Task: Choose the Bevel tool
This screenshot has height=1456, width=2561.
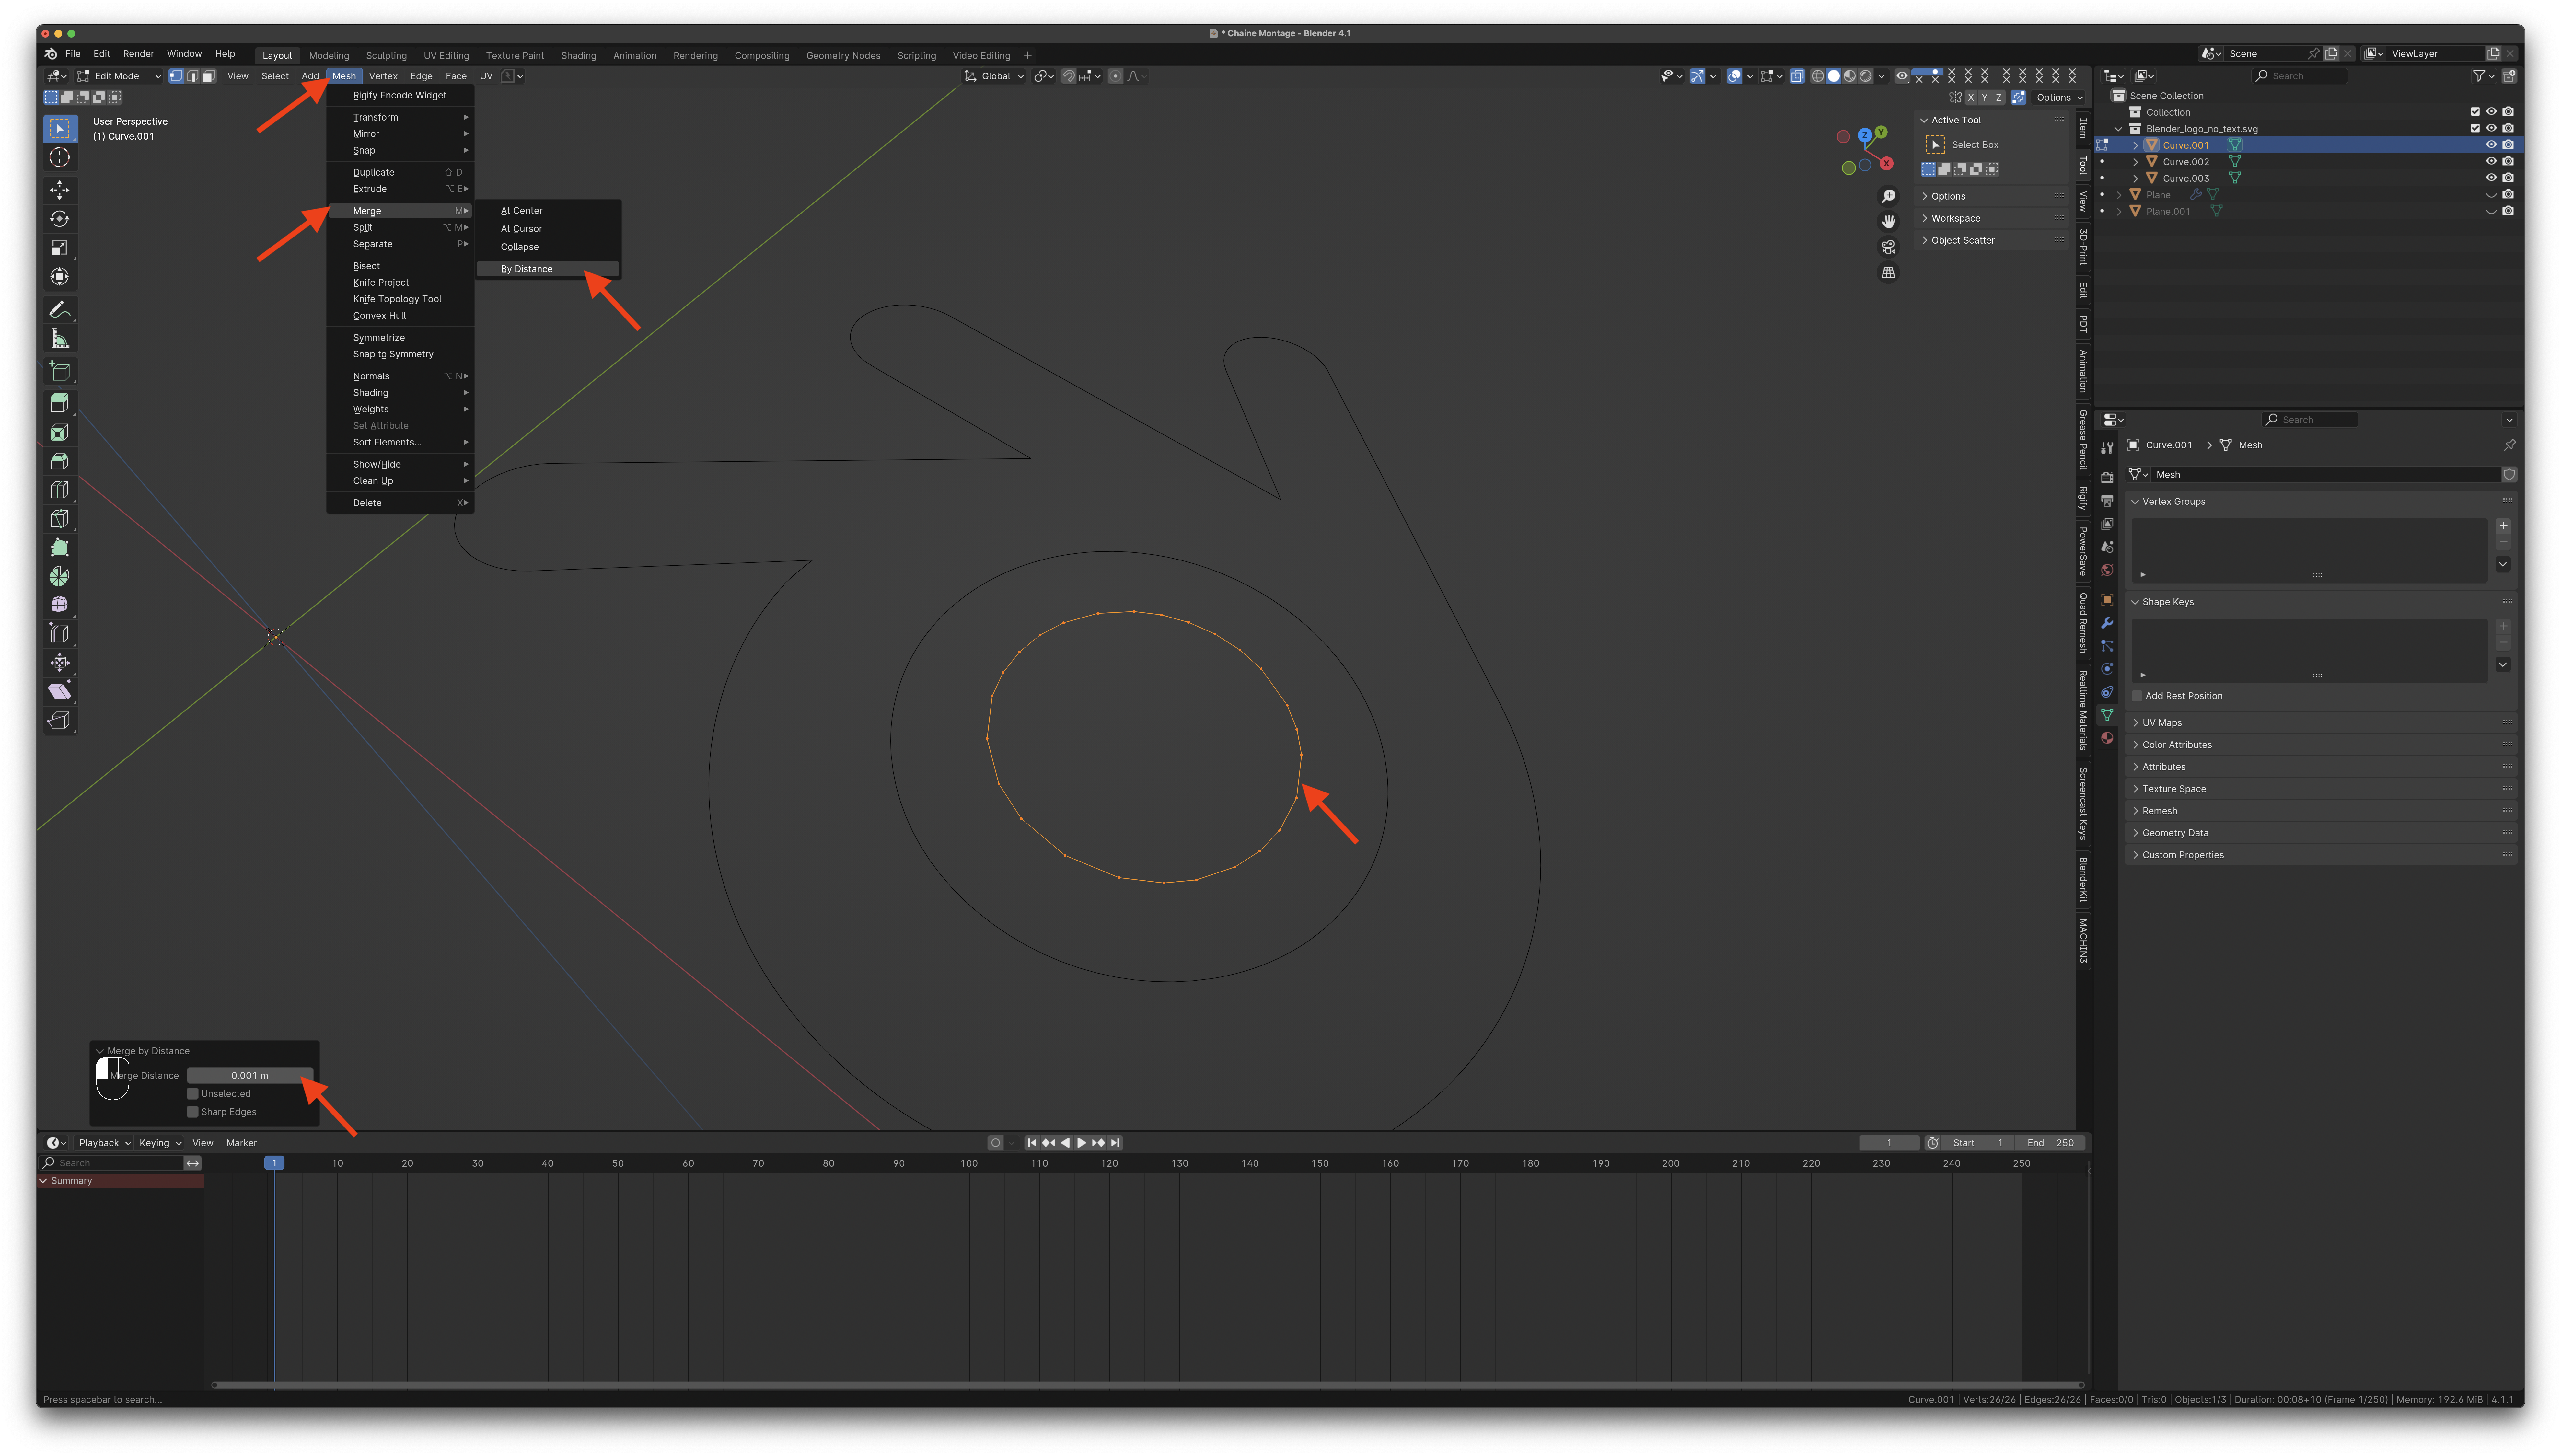Action: click(60, 461)
